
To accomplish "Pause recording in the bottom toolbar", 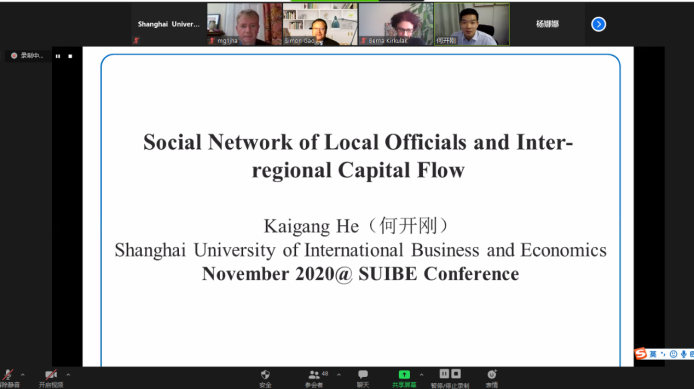I will point(444,374).
